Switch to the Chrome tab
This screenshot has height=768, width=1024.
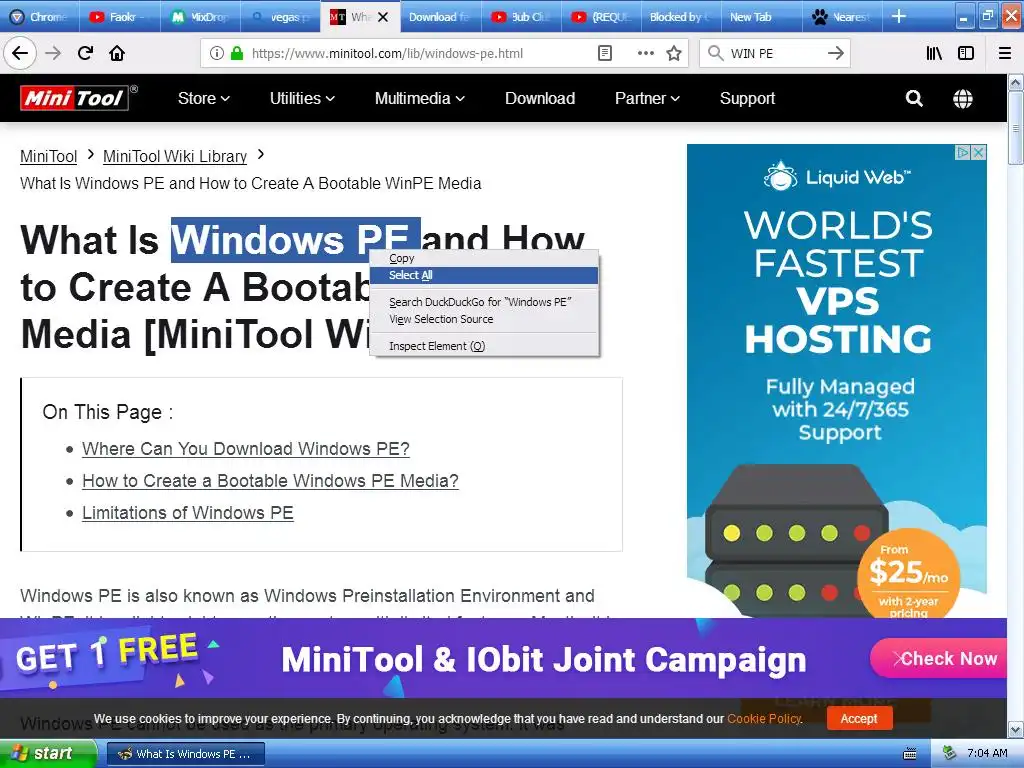pyautogui.click(x=39, y=17)
